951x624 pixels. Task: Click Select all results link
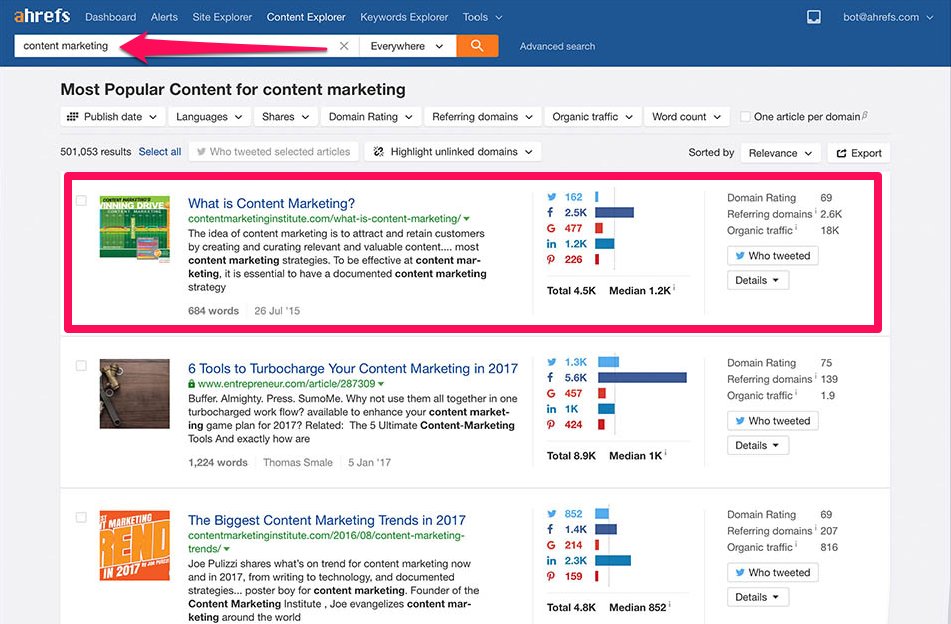160,152
